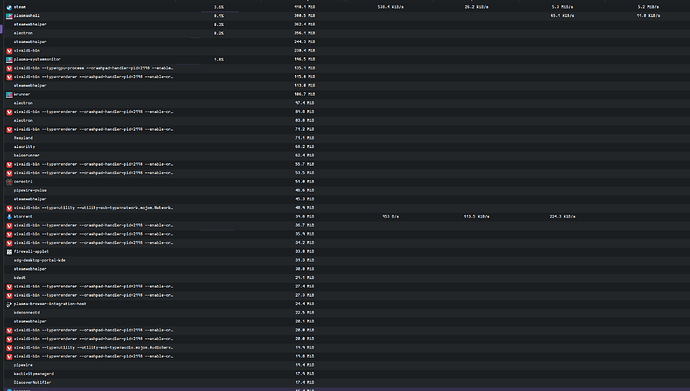
Task: Click the memory value in the krunner row
Action: (305, 94)
